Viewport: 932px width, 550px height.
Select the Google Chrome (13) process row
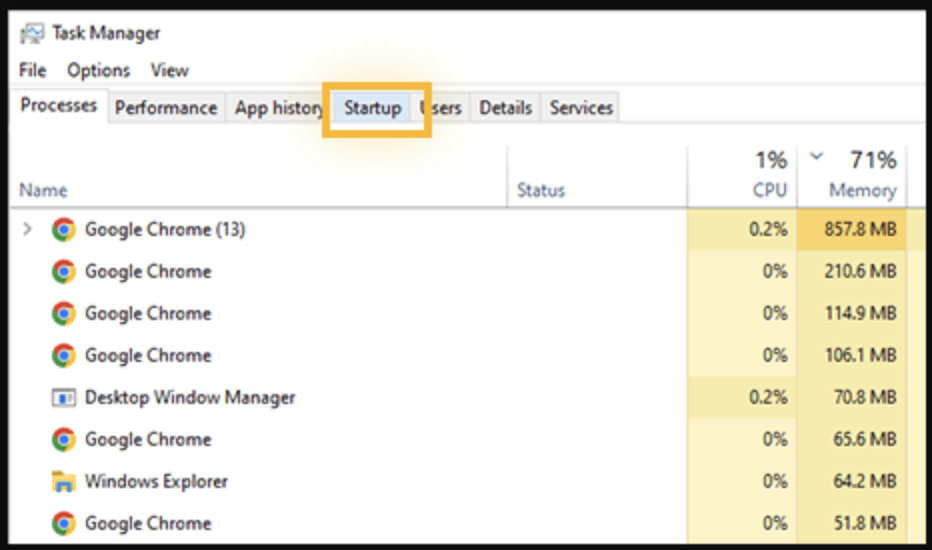click(467, 230)
